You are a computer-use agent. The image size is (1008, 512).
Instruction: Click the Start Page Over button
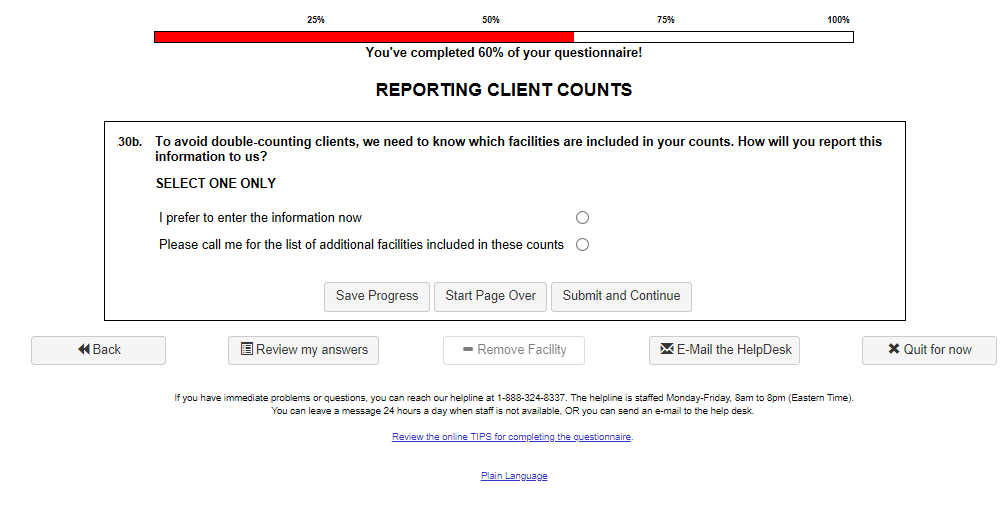(490, 296)
